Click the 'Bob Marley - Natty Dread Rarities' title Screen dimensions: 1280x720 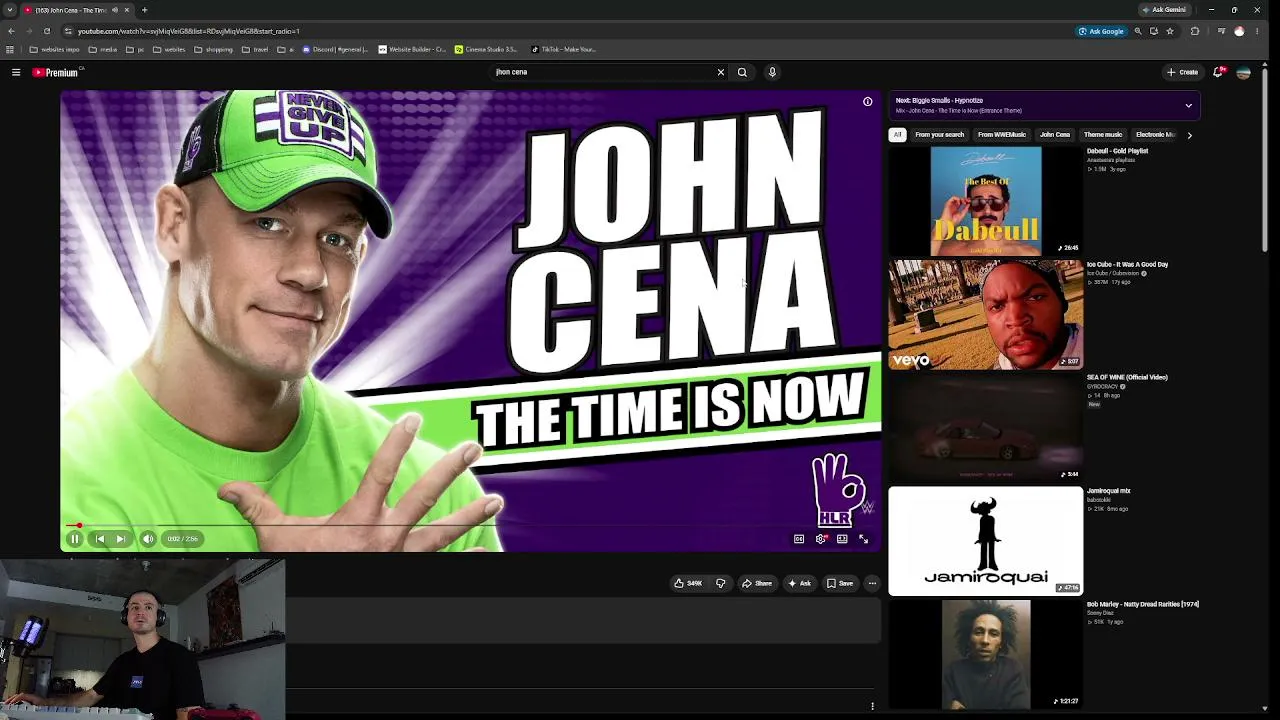coord(1142,605)
